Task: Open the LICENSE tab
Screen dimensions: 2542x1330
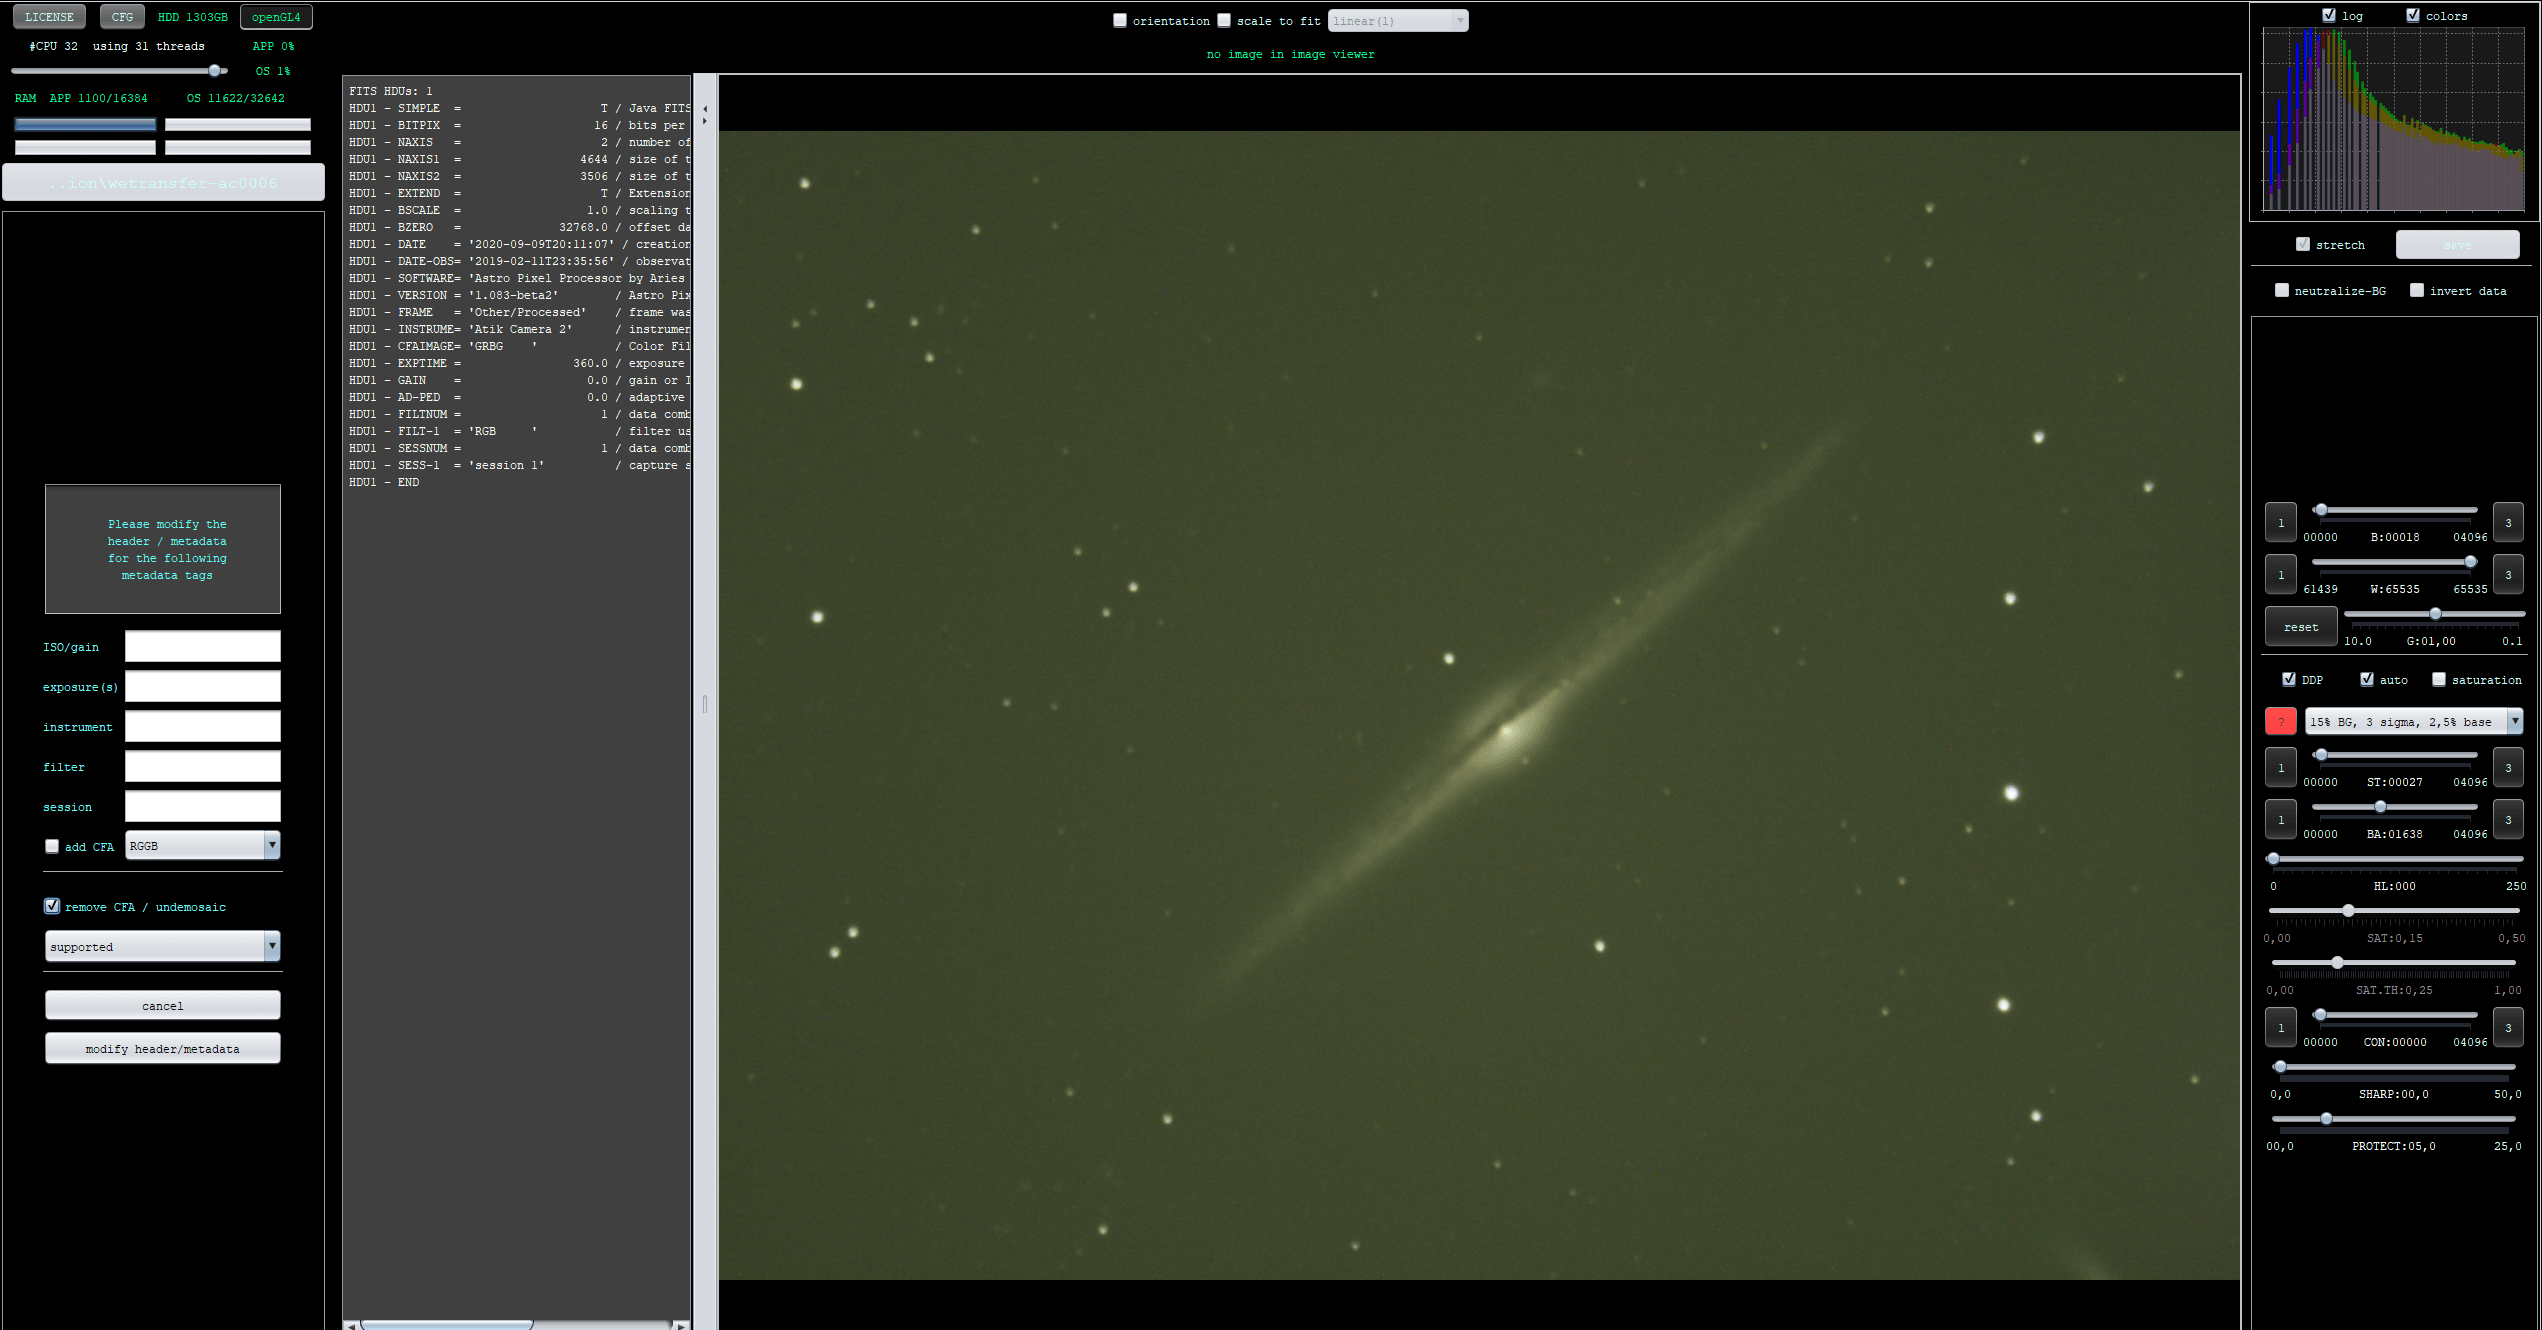Action: 49,17
